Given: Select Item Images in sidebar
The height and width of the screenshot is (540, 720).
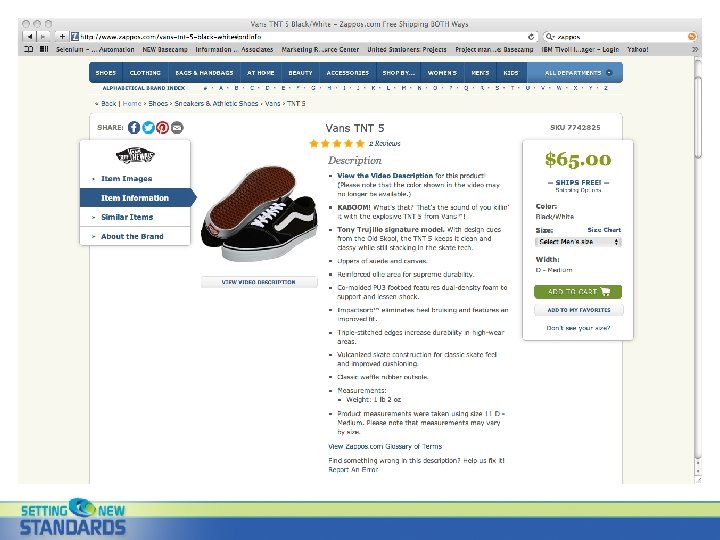Looking at the screenshot, I should coord(127,179).
